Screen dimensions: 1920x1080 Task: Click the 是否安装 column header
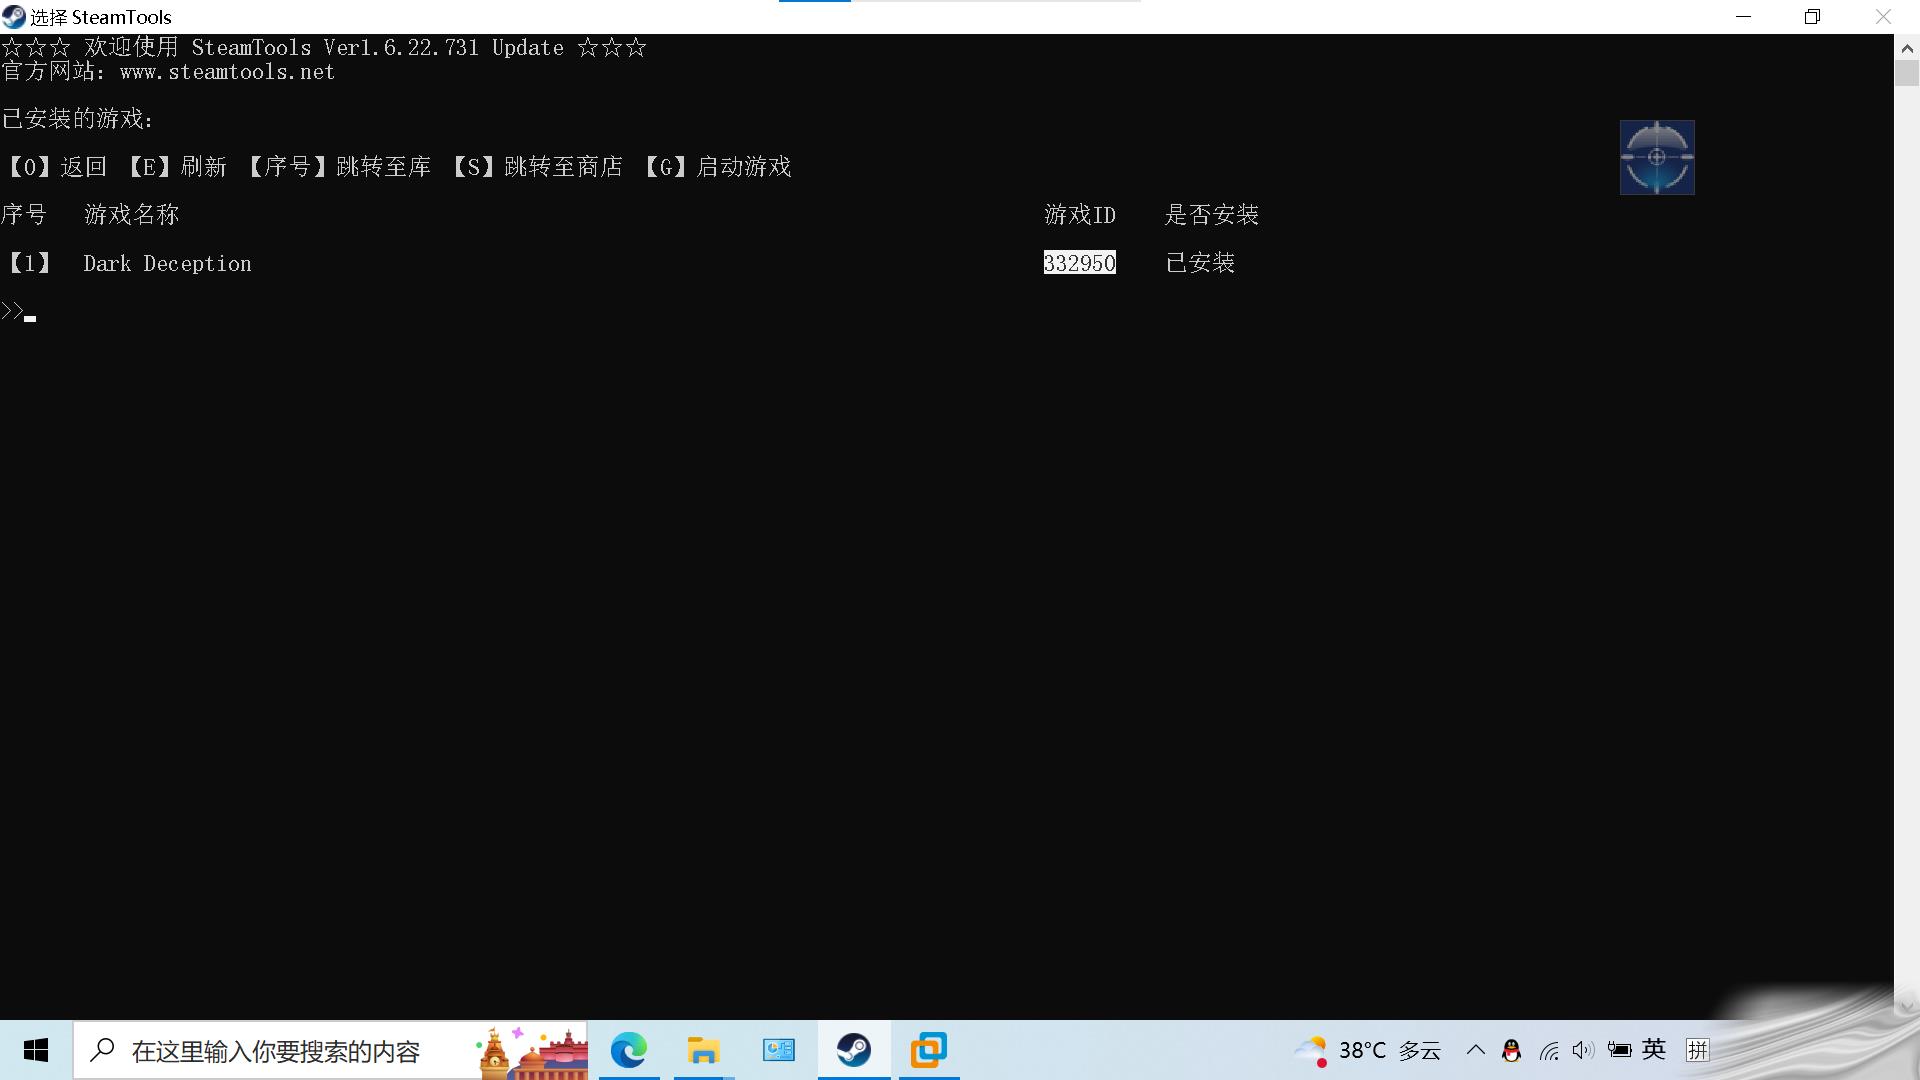pos(1211,215)
